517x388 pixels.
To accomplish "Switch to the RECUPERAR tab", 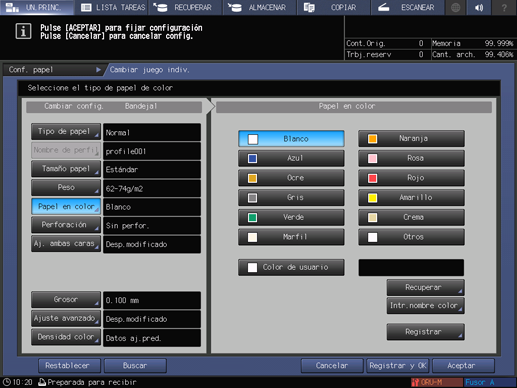I will [185, 7].
